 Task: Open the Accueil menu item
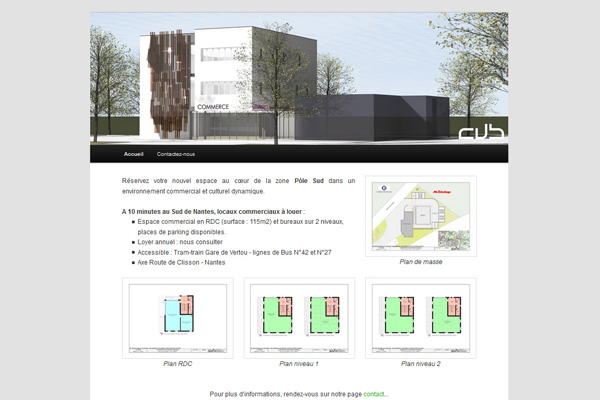pyautogui.click(x=133, y=154)
